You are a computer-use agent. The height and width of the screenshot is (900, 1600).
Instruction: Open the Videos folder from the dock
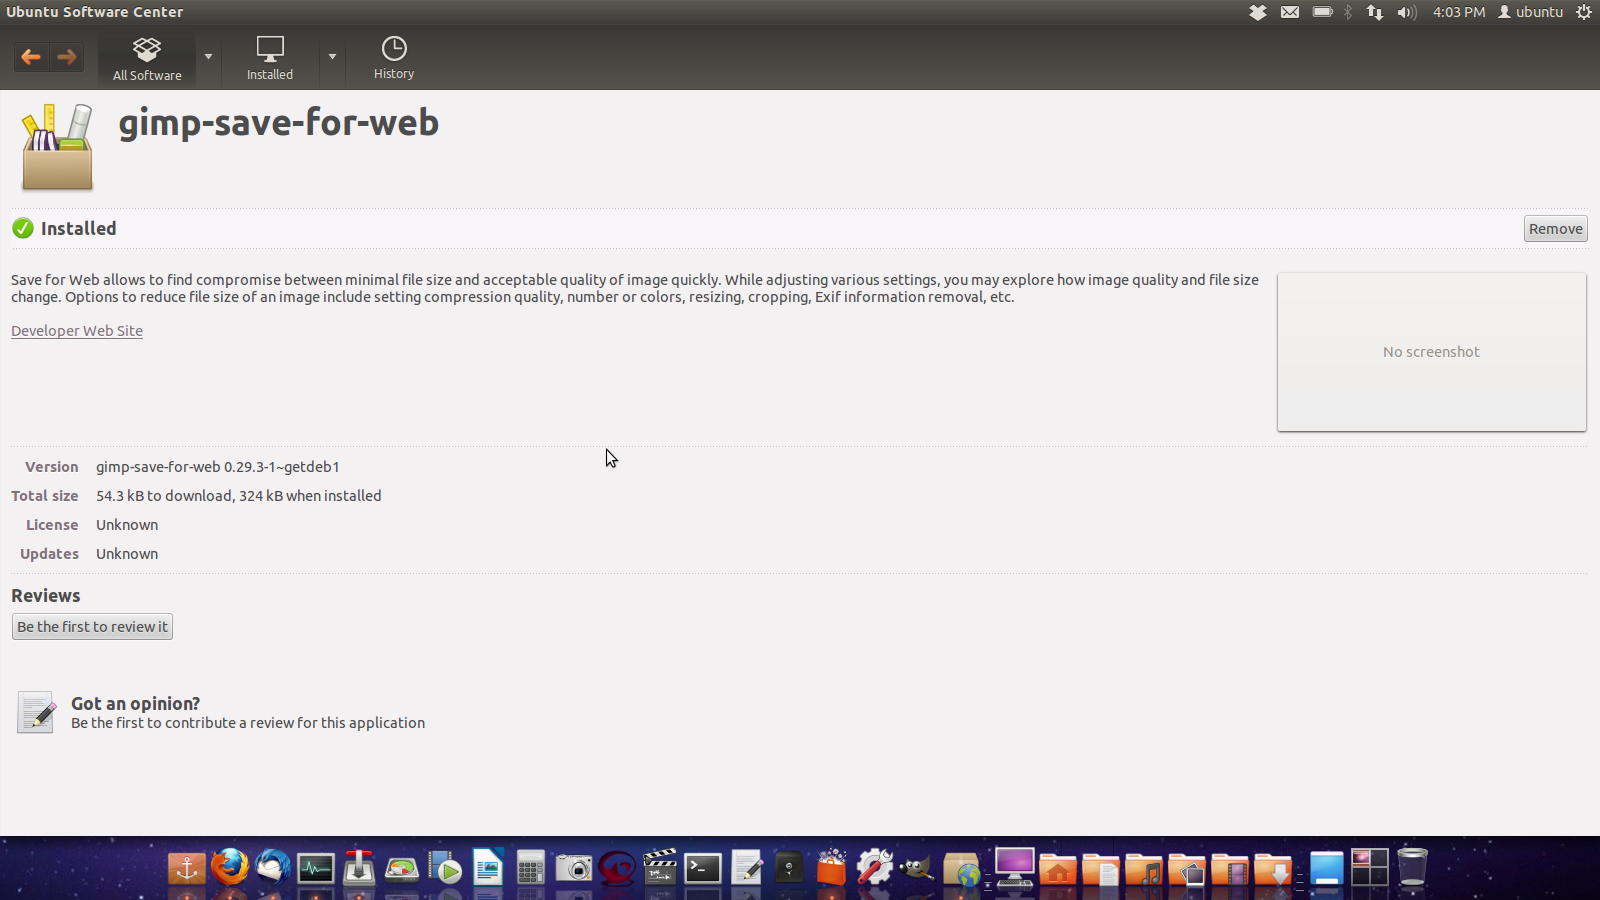(x=1230, y=869)
